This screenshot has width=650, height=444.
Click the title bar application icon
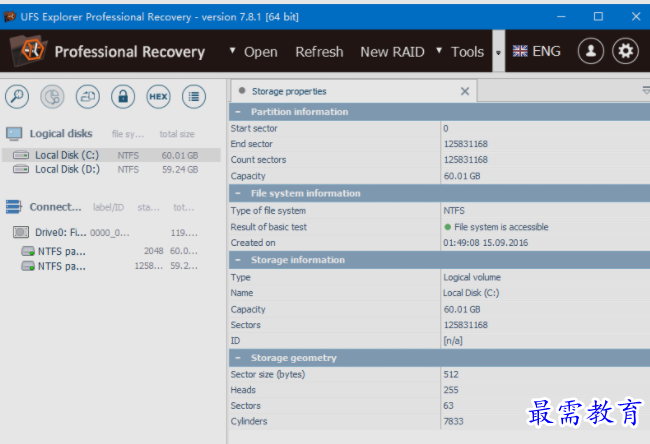point(10,17)
